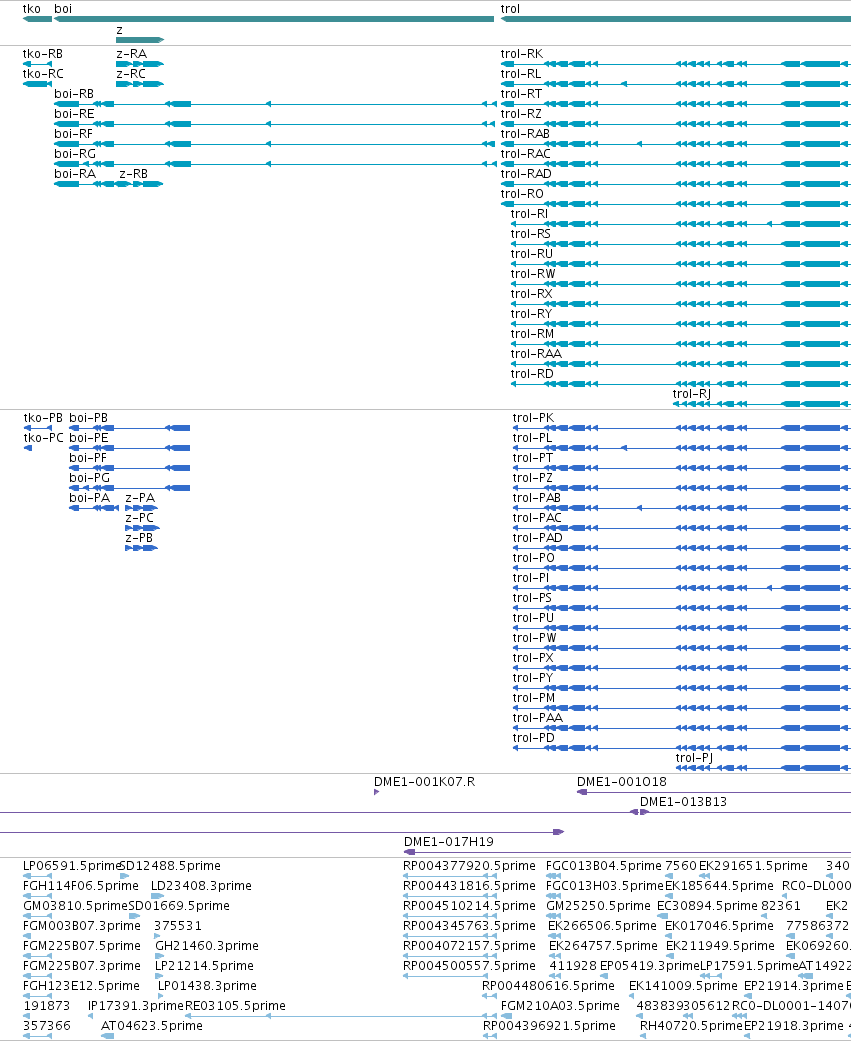Click the z-RA transcript label

131,54
